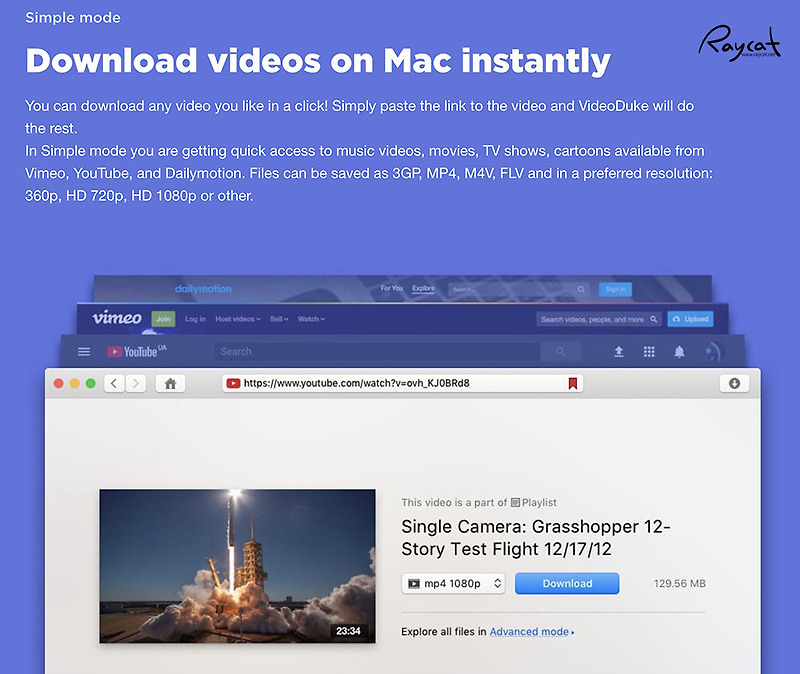Go to the home page icon
This screenshot has height=674, width=800.
pyautogui.click(x=170, y=383)
